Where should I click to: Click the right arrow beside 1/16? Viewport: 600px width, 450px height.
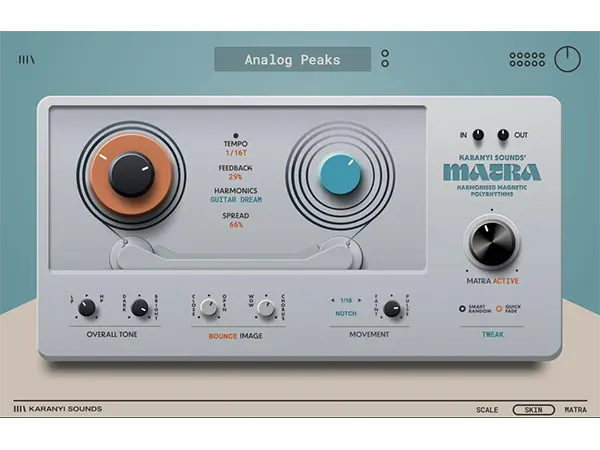point(359,300)
